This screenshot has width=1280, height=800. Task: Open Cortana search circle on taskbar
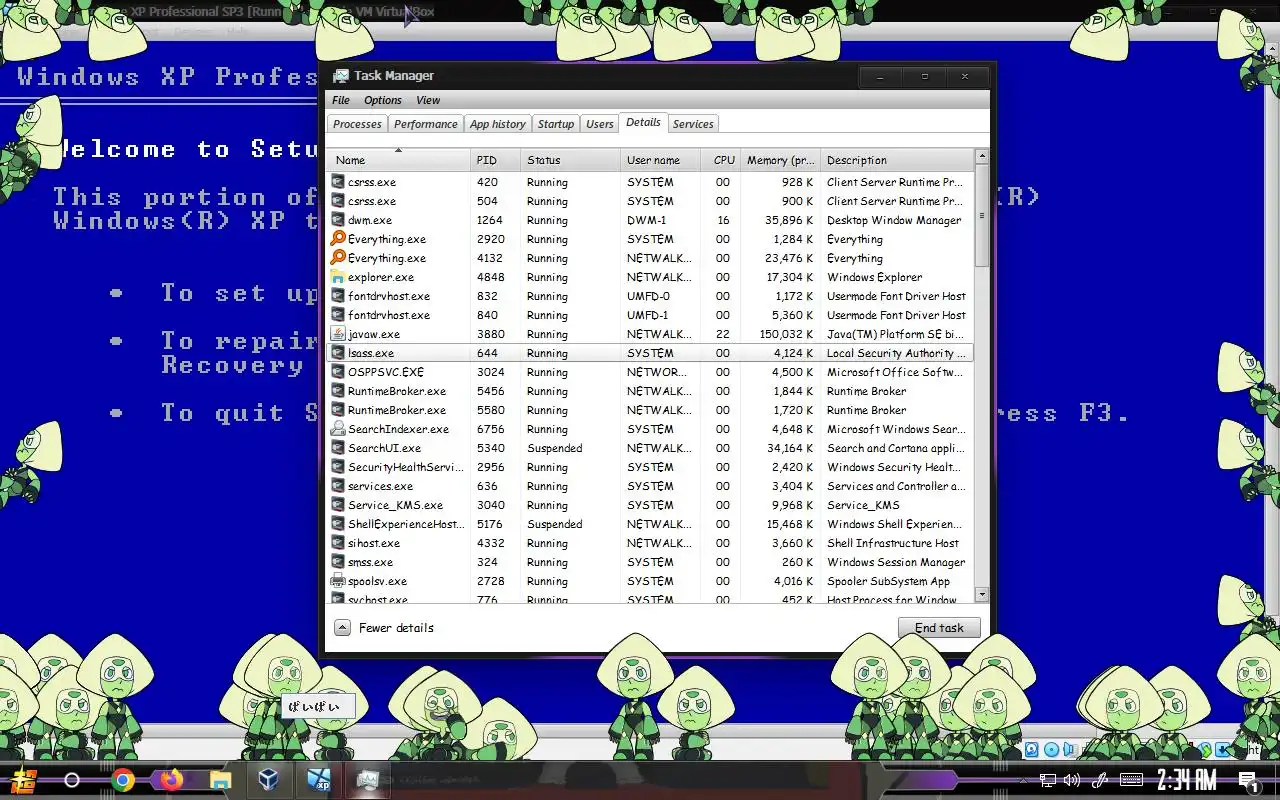tap(72, 780)
